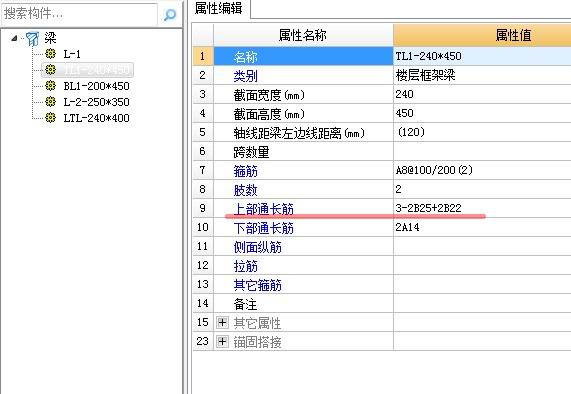Select the L-1 beam component

(72, 54)
